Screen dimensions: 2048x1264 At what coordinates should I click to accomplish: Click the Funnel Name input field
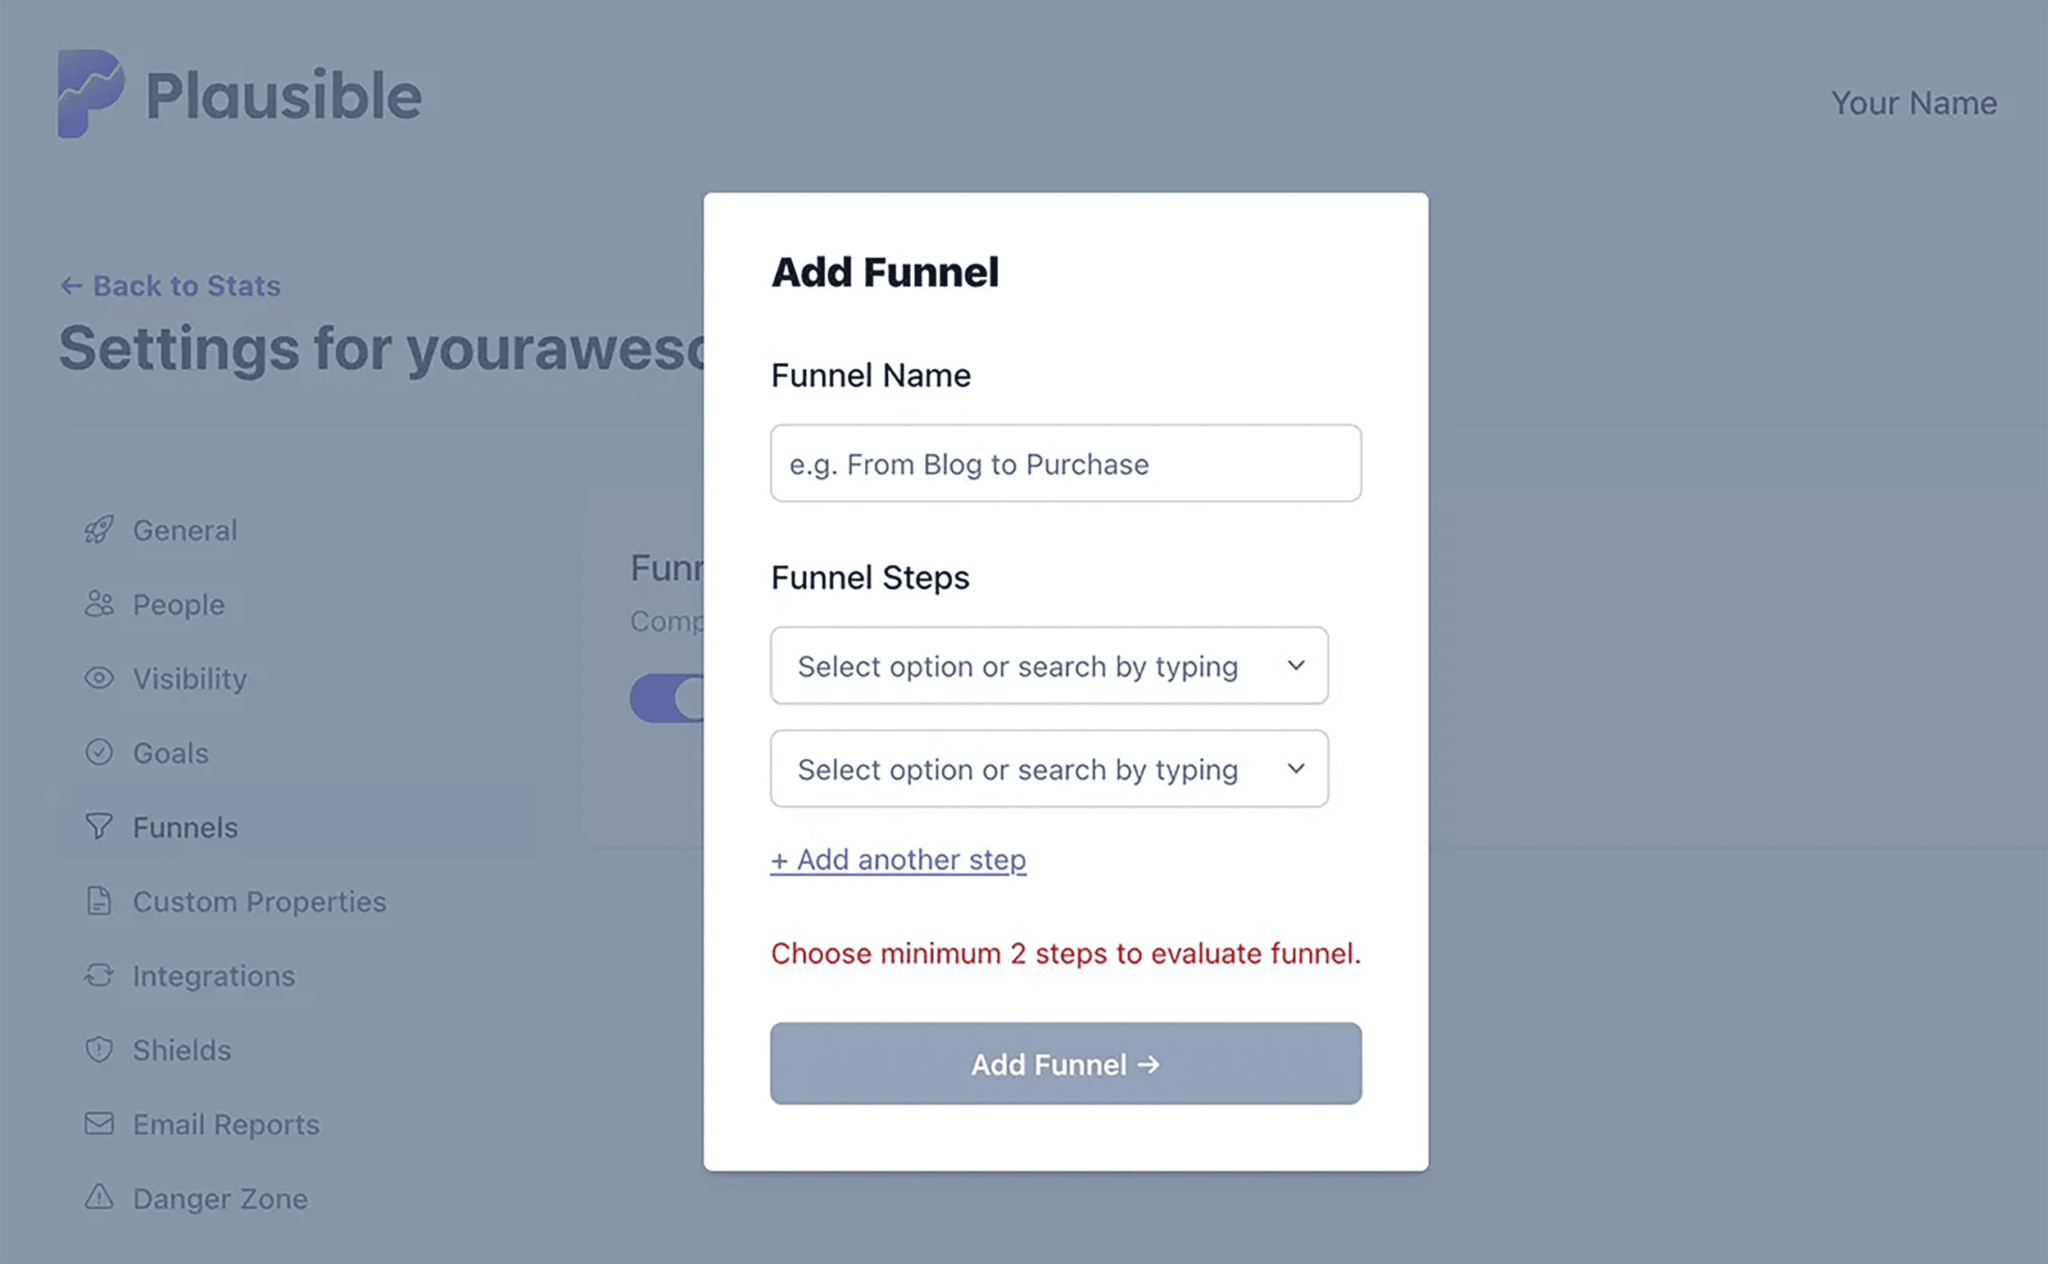coord(1065,462)
